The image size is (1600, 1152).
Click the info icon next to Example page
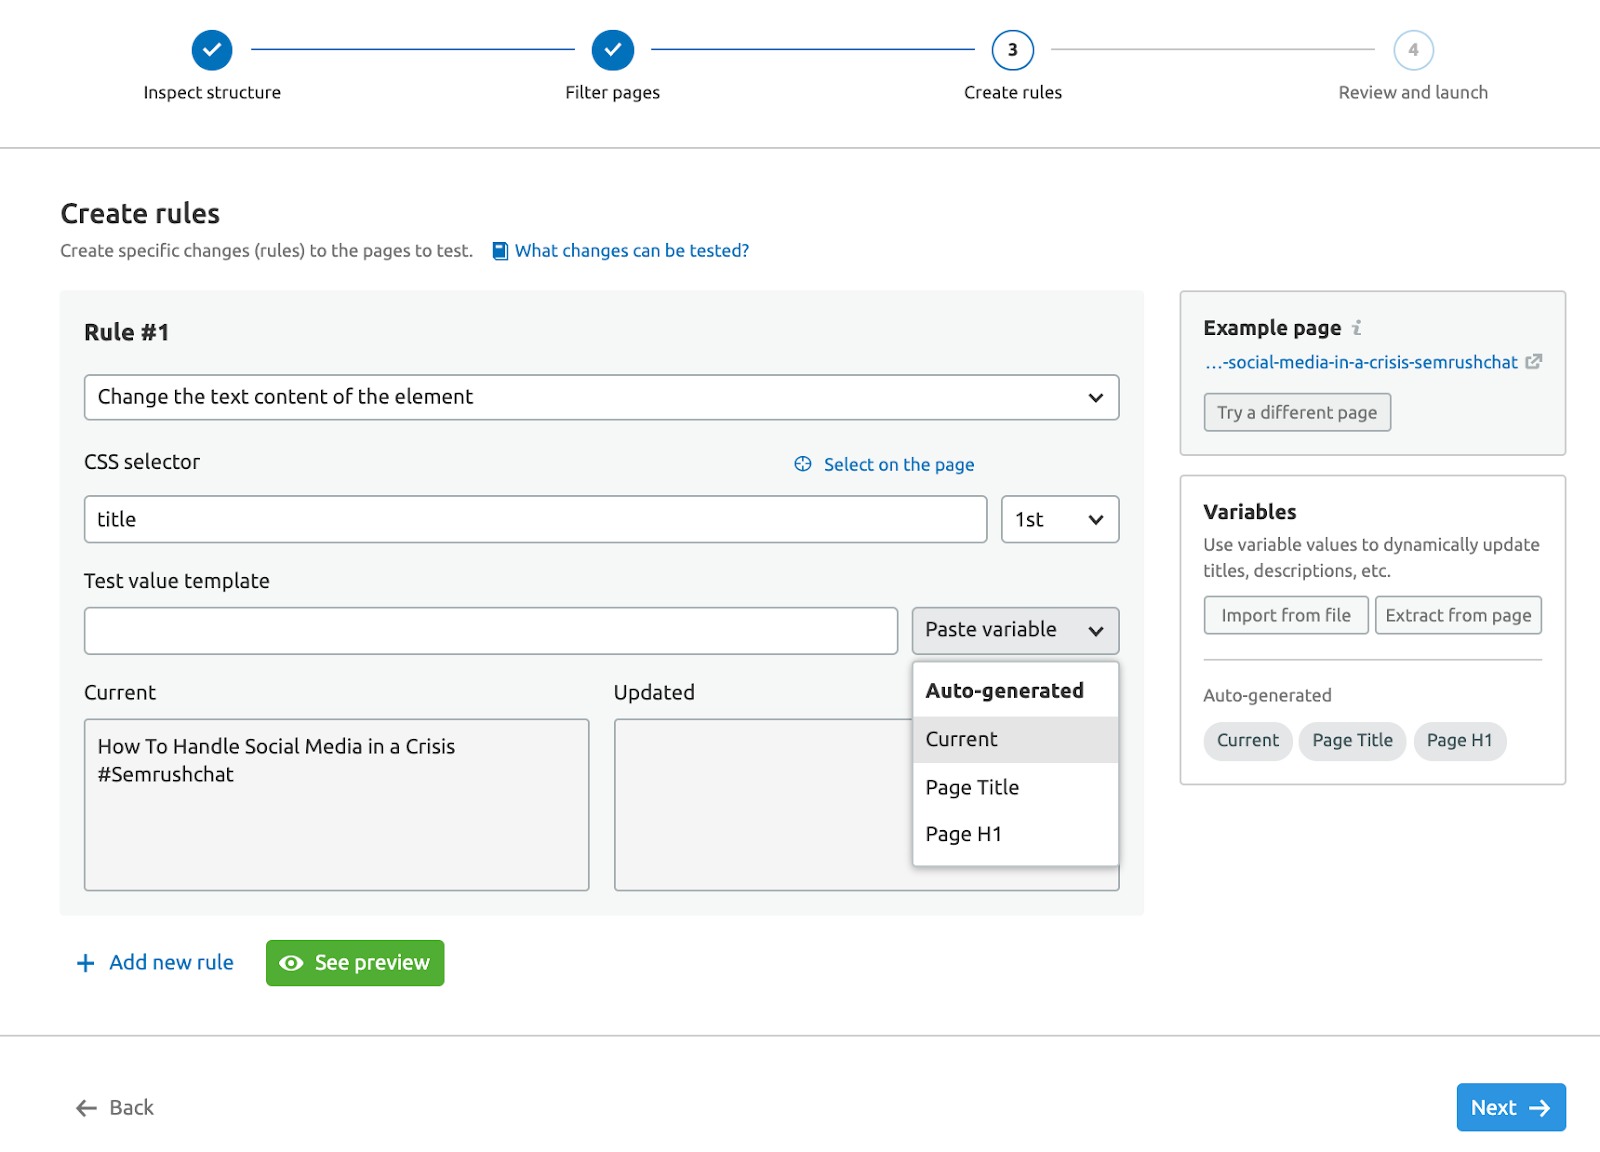1357,328
